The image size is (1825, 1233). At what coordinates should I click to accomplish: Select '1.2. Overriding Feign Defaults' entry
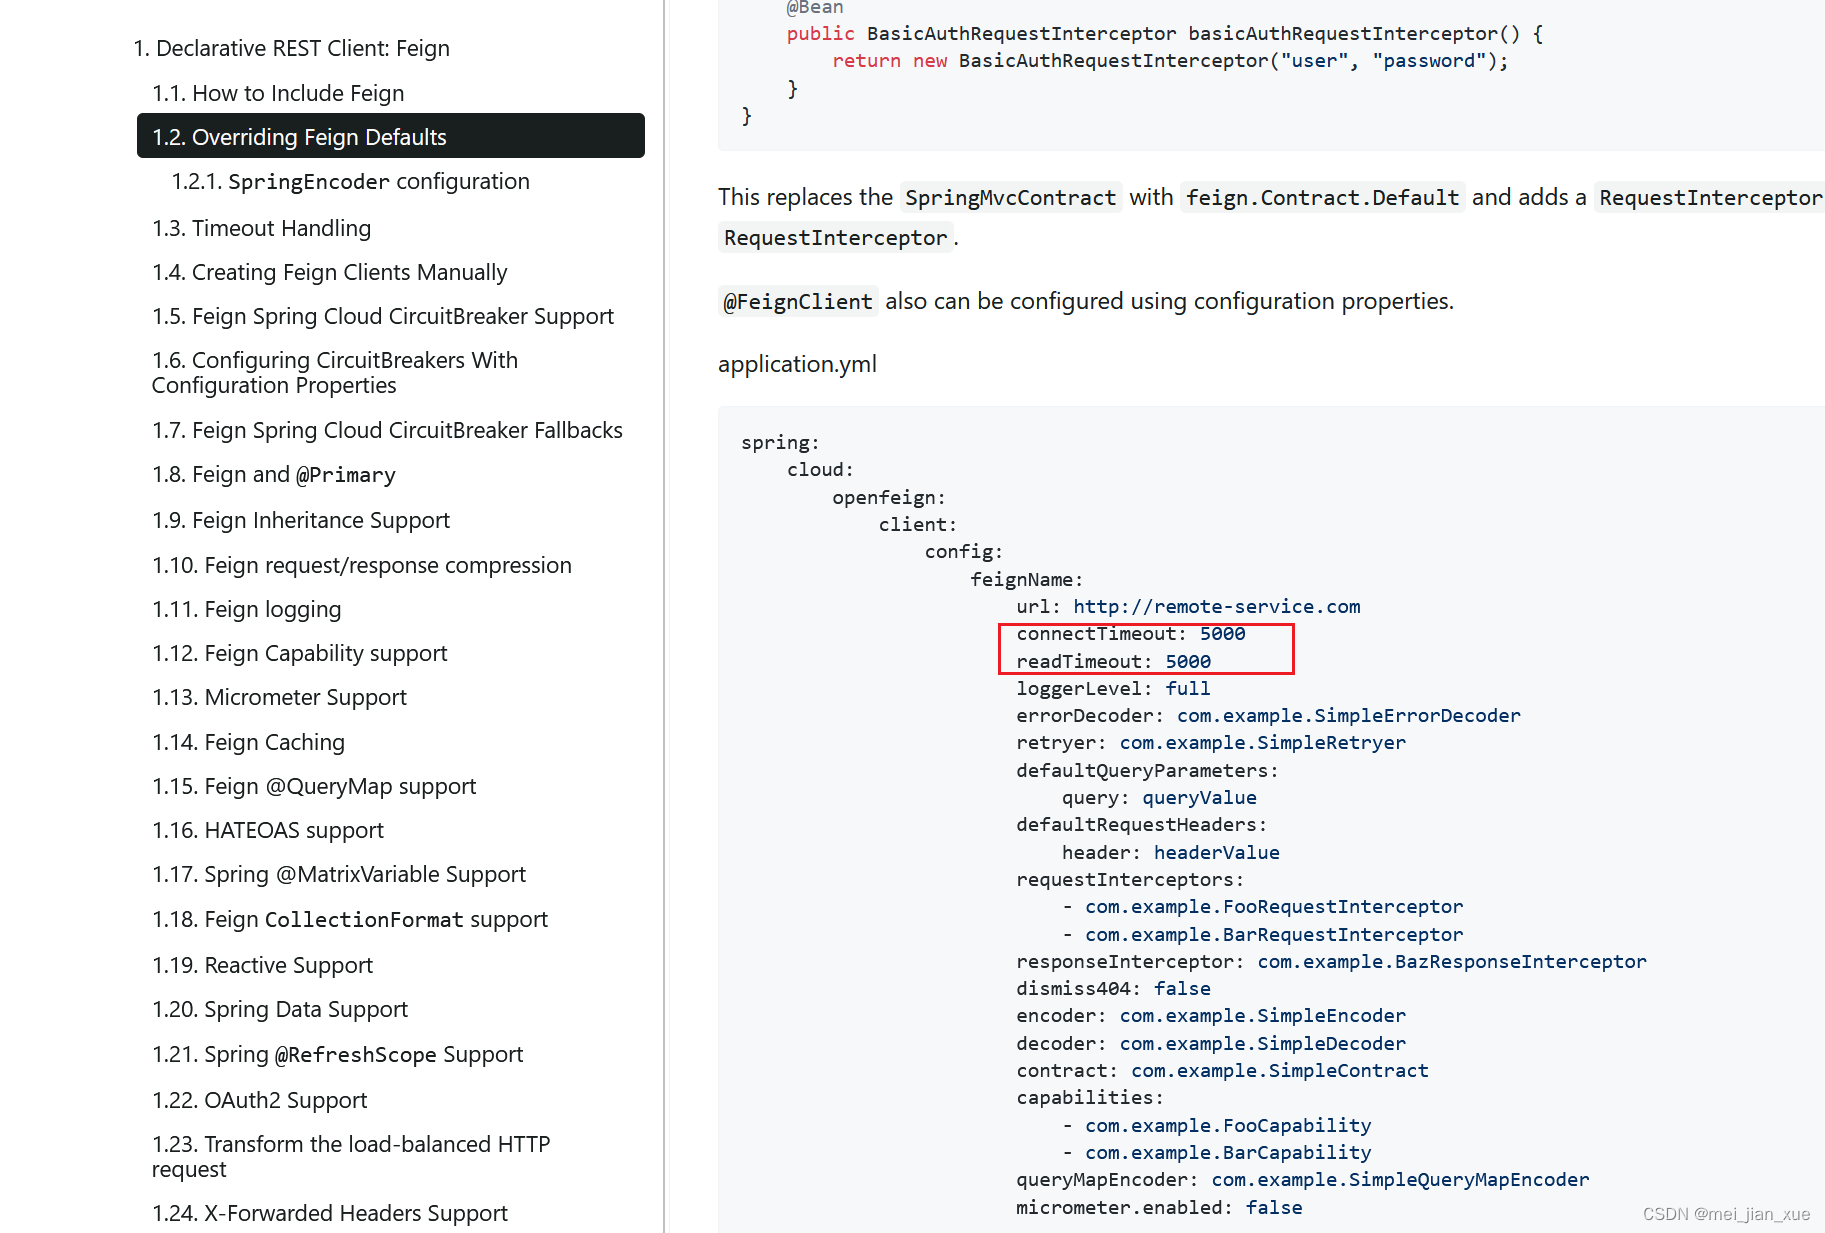pos(391,136)
